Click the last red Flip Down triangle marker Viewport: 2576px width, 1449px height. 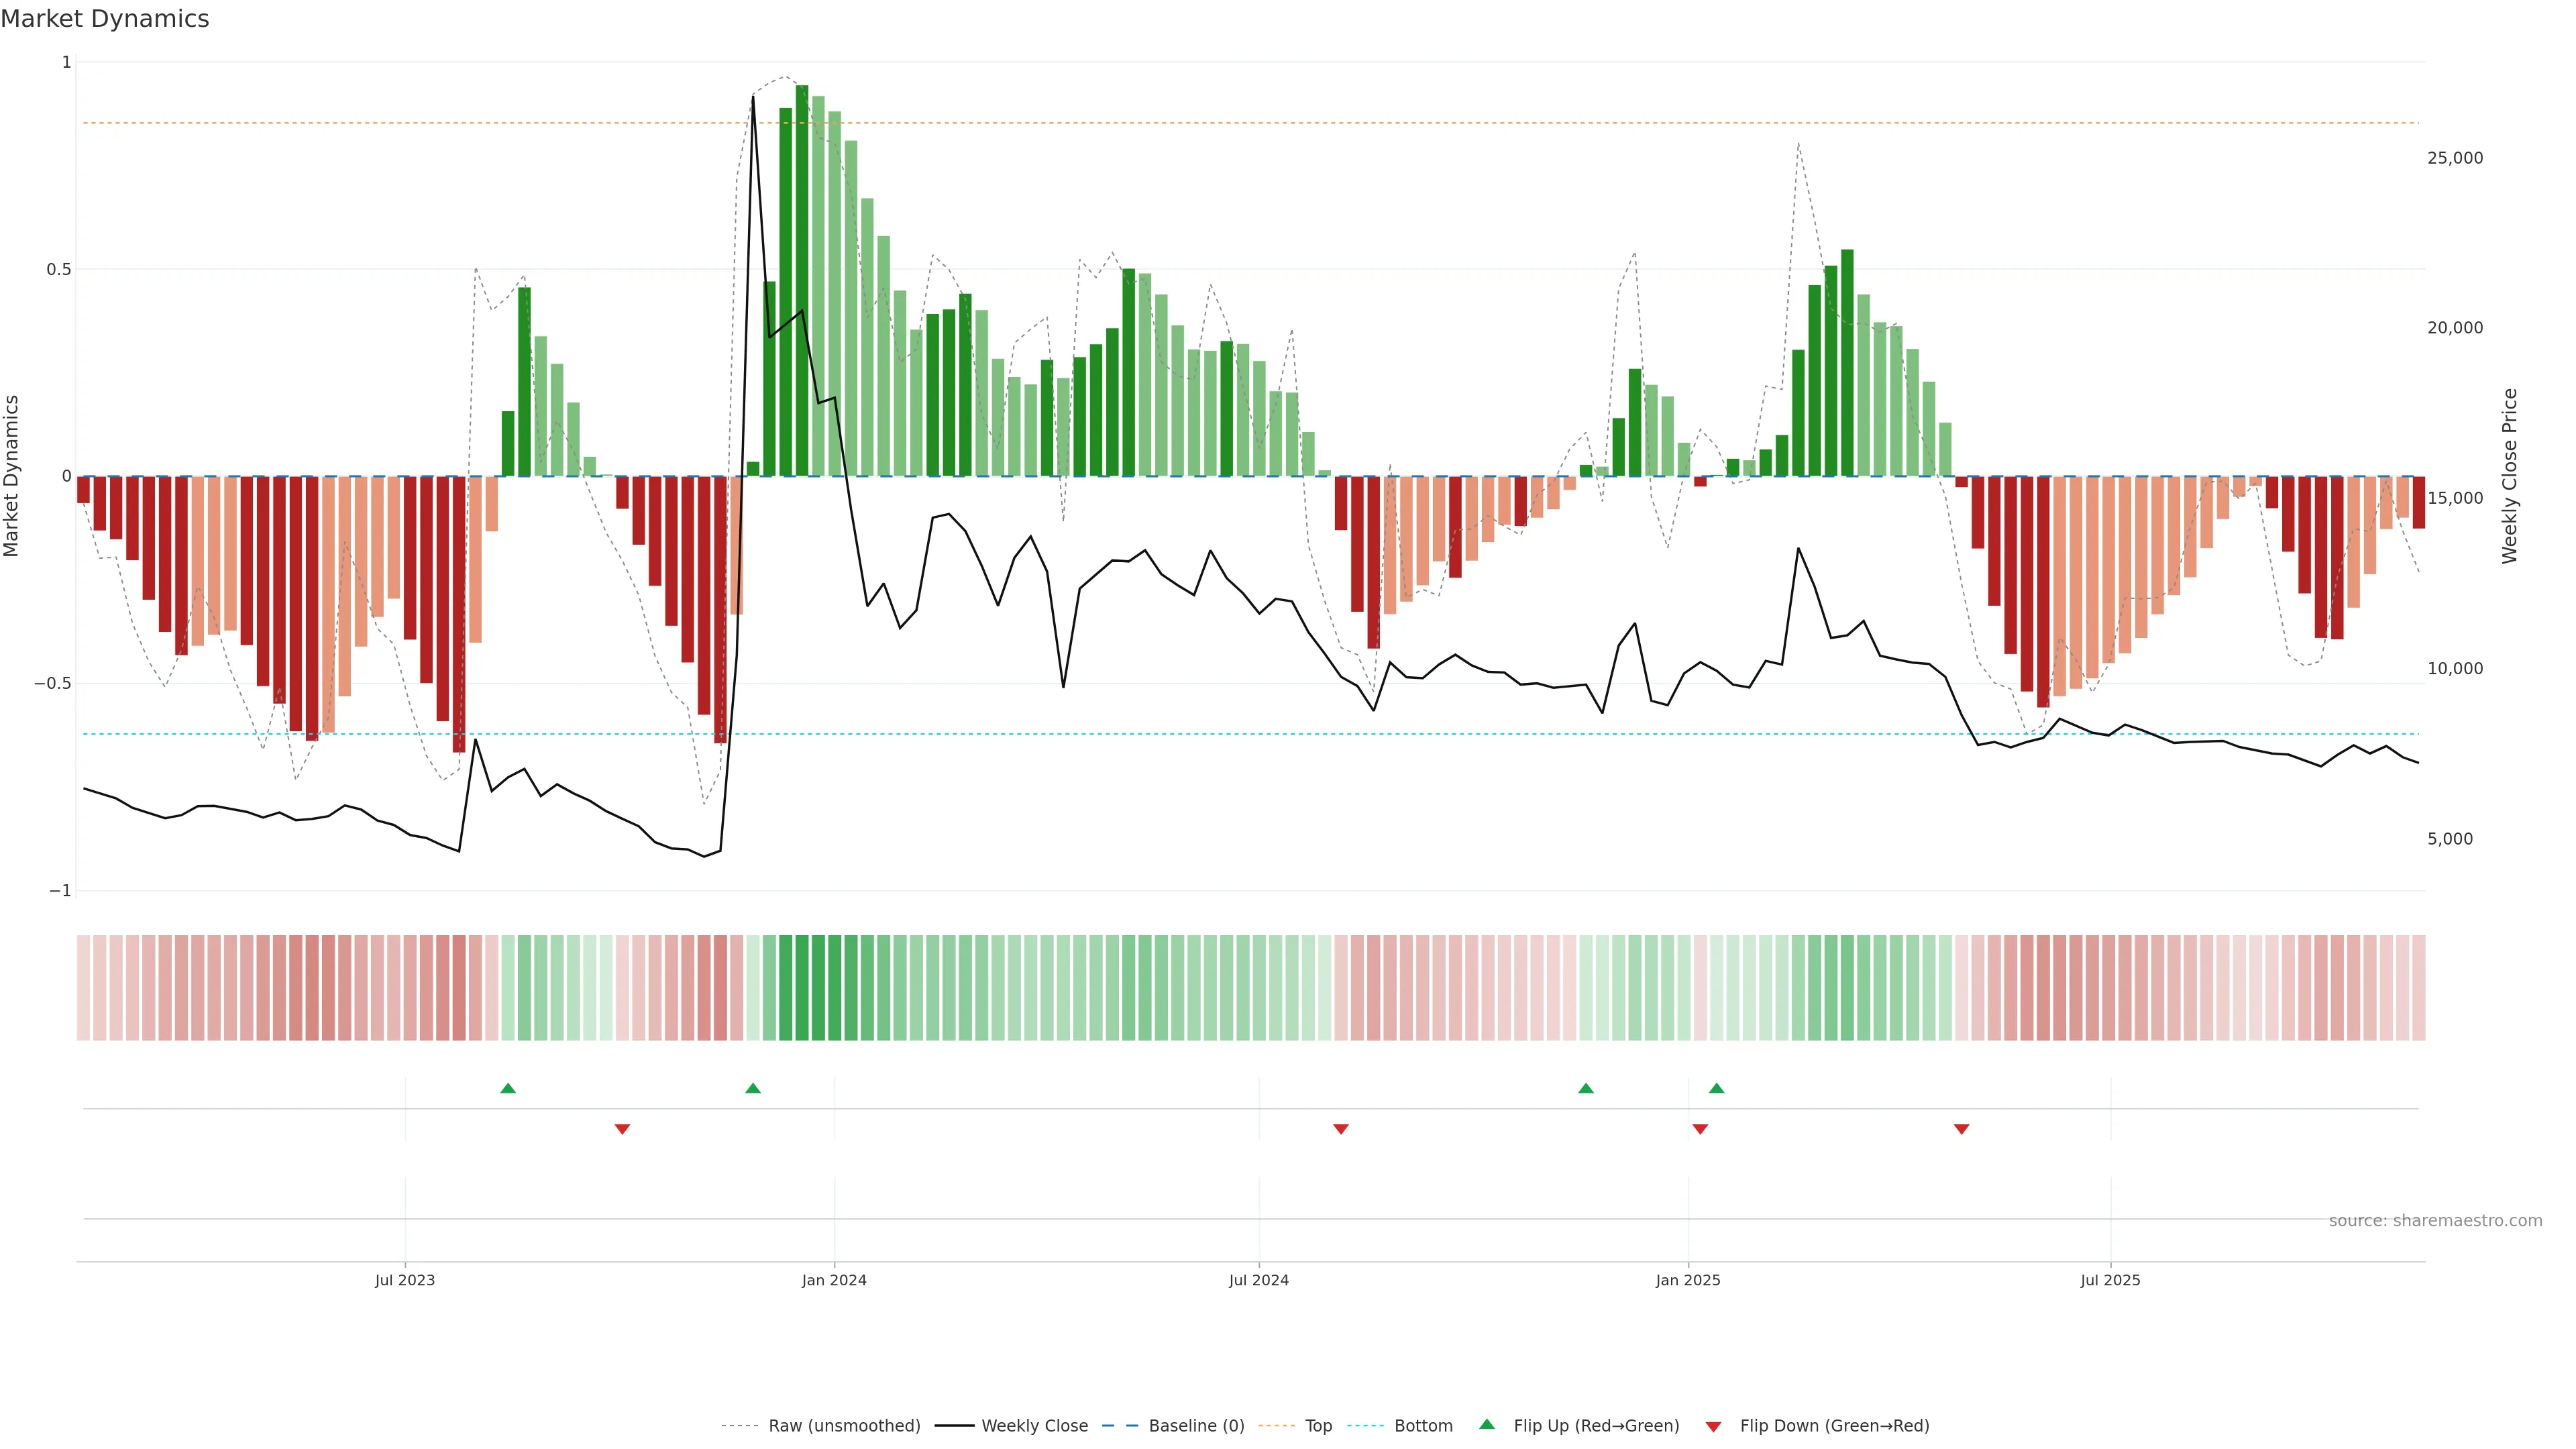coord(1961,1129)
